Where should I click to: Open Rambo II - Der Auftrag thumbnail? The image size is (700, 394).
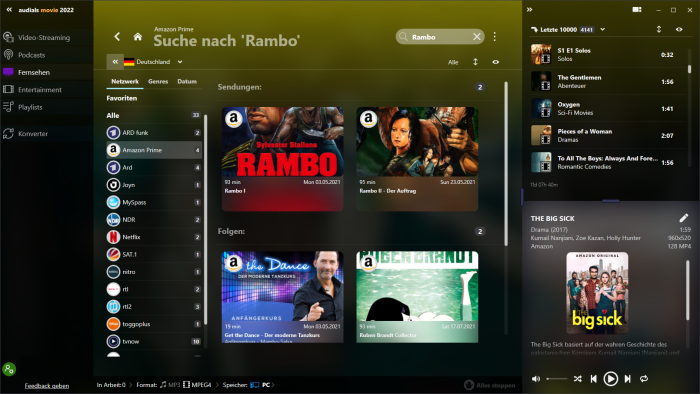point(417,142)
